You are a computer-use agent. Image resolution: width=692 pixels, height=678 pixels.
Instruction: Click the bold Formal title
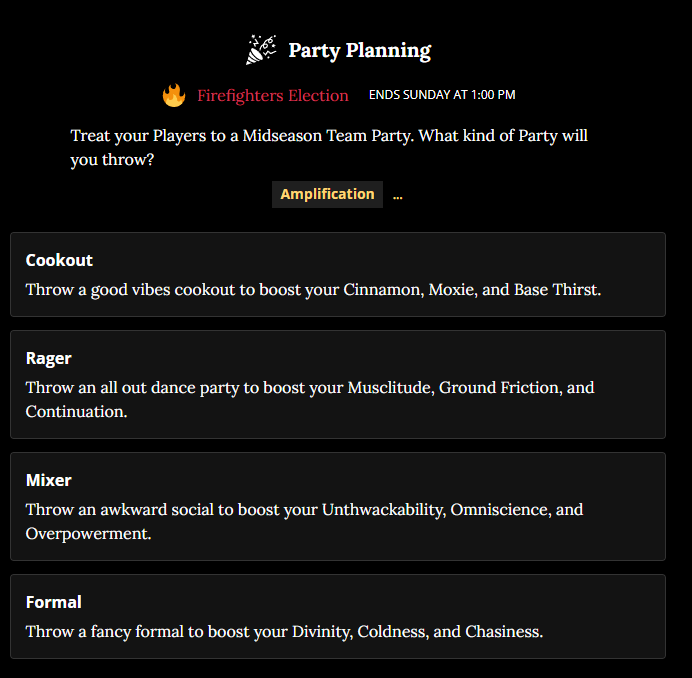[x=54, y=602]
